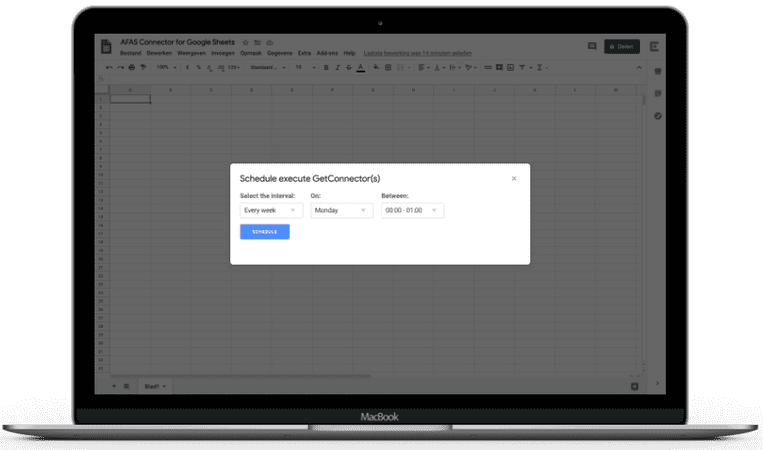This screenshot has width=763, height=450.
Task: Click the filter funnel icon
Action: pos(522,68)
